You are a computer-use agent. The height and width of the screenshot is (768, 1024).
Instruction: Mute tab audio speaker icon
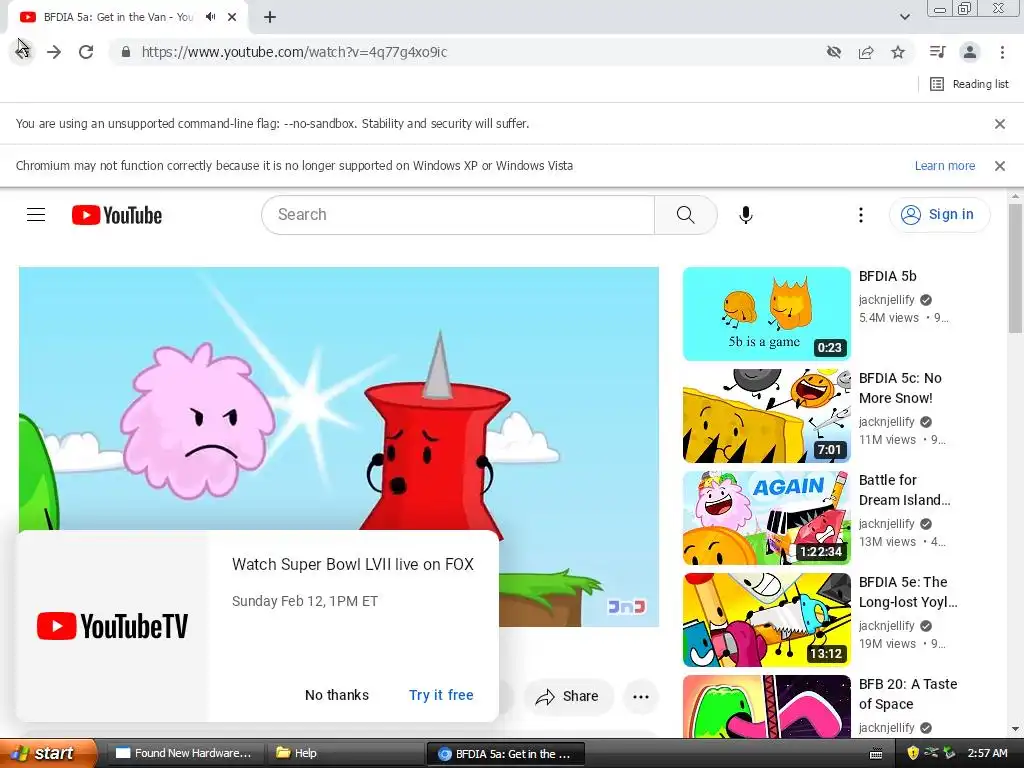pos(210,17)
